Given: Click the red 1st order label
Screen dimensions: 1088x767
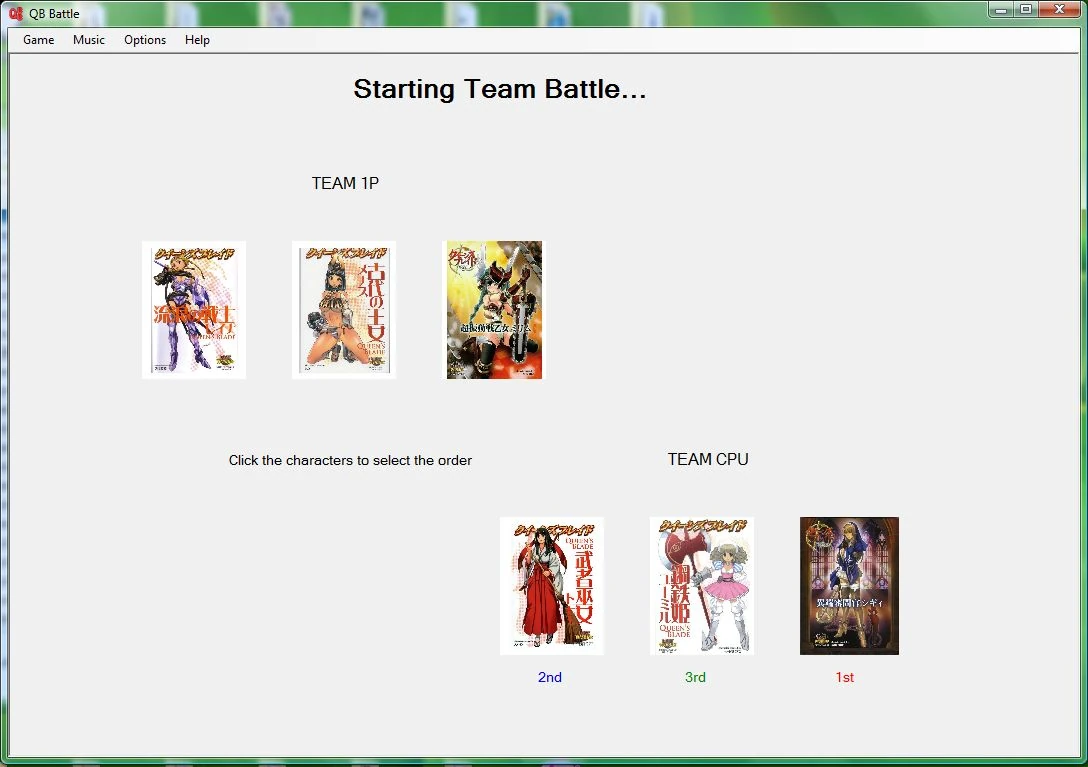Looking at the screenshot, I should (844, 677).
